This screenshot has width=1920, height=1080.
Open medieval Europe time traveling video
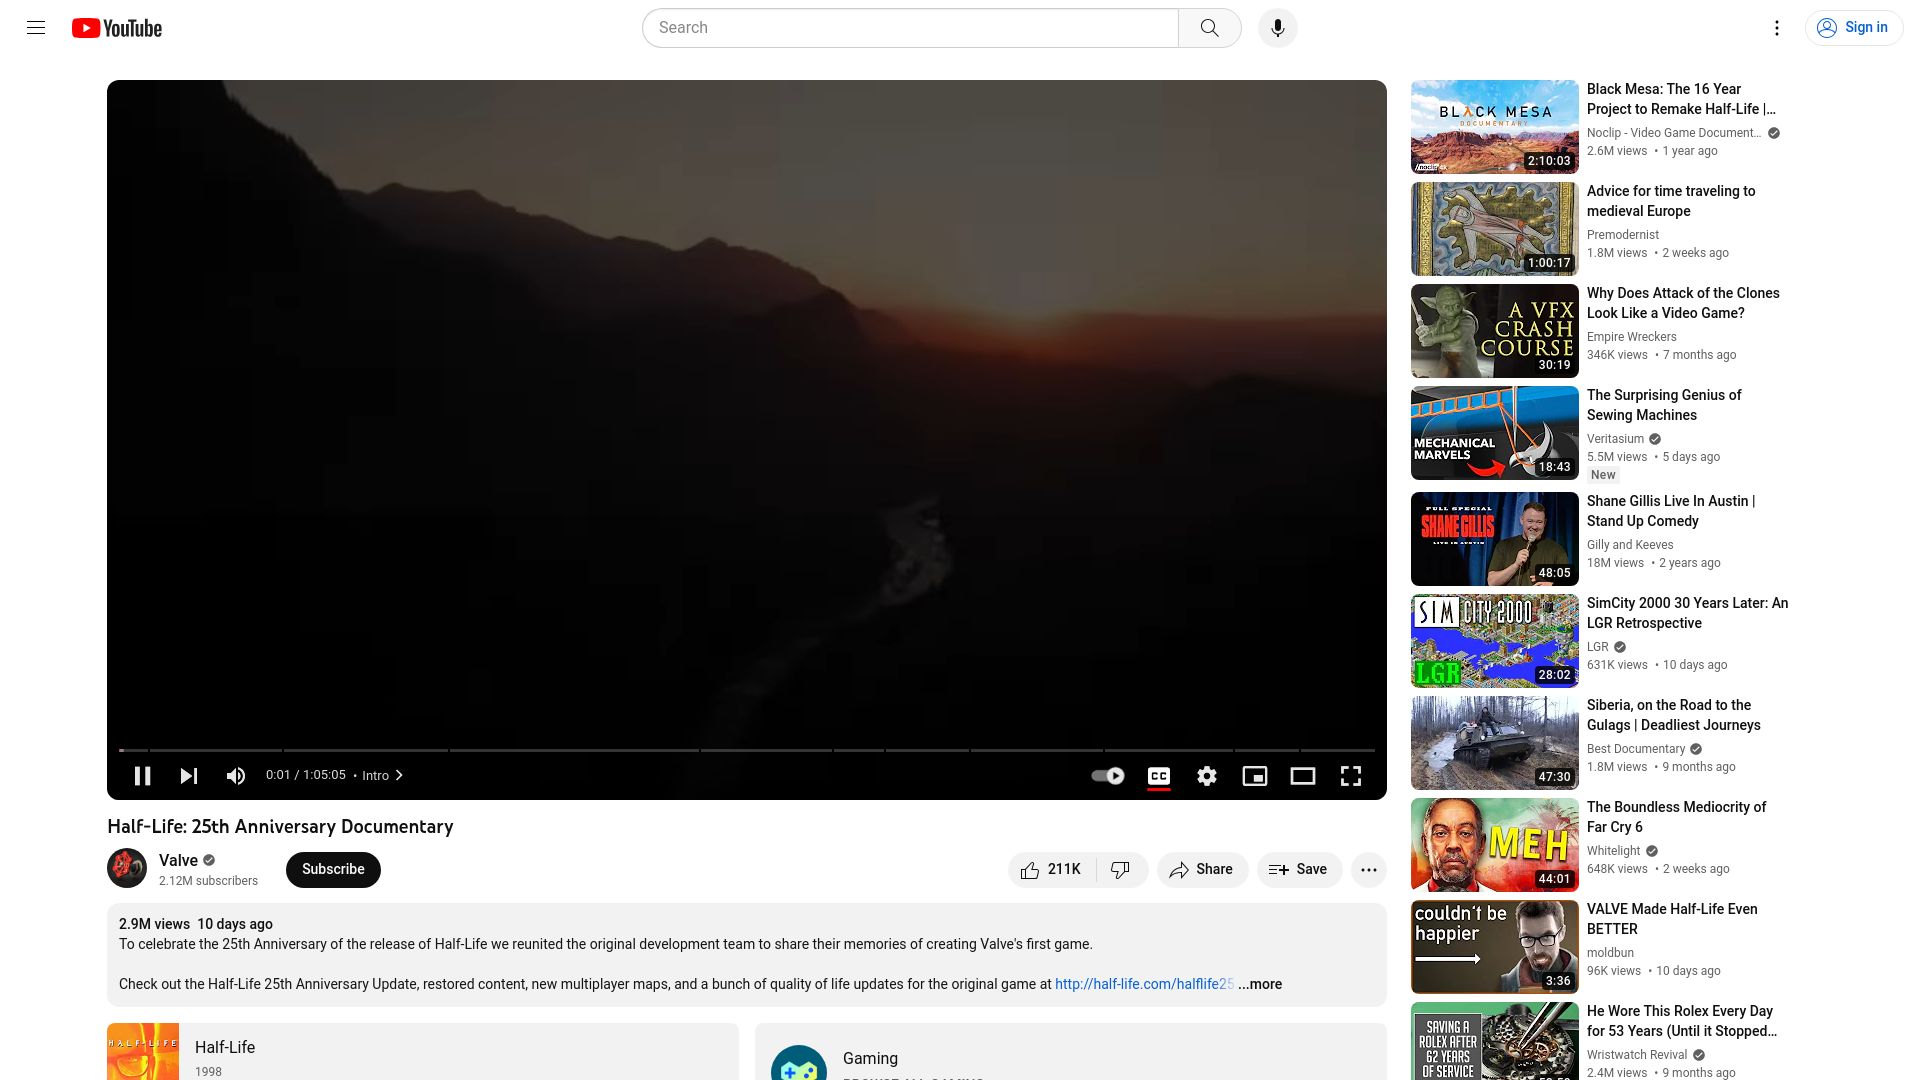click(x=1670, y=201)
